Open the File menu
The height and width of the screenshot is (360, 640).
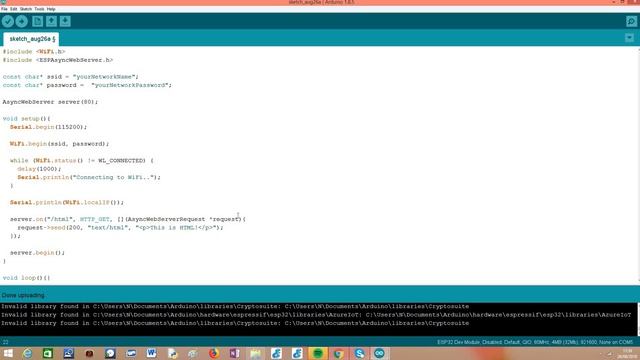(x=4, y=9)
